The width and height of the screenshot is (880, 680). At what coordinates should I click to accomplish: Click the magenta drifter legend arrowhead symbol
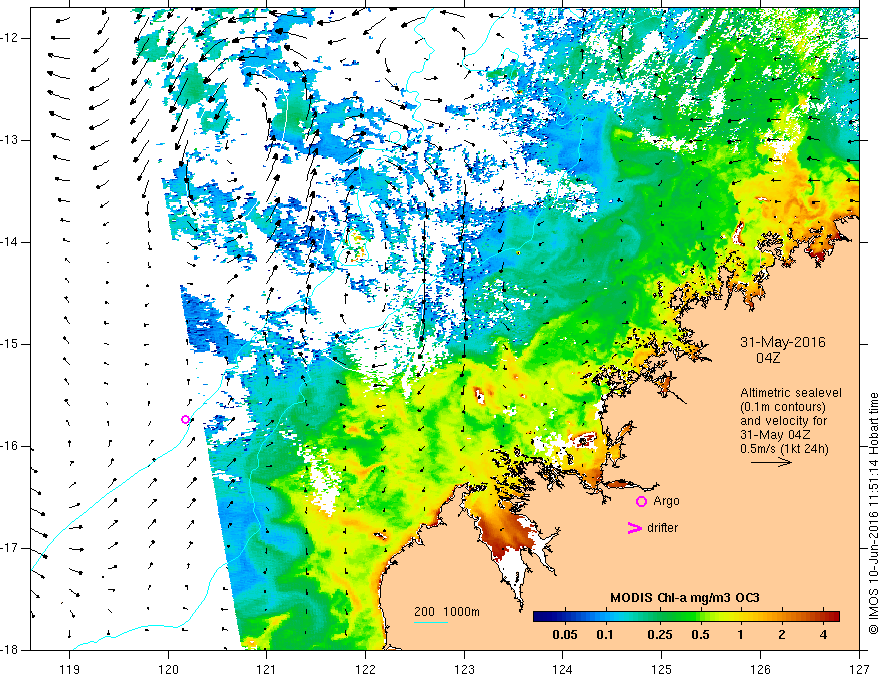[x=635, y=528]
